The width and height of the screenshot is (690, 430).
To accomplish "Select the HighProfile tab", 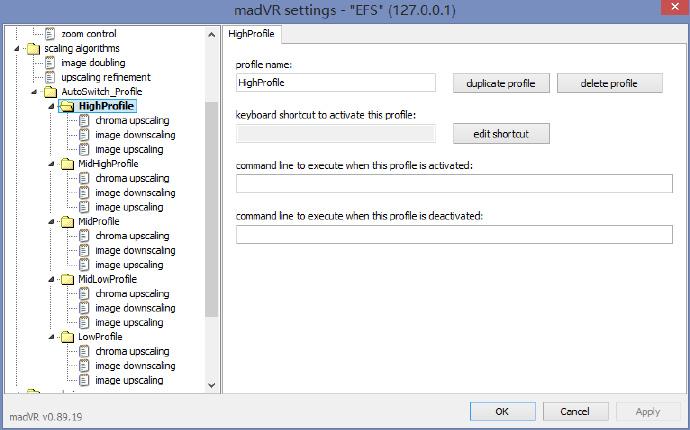I will (252, 33).
